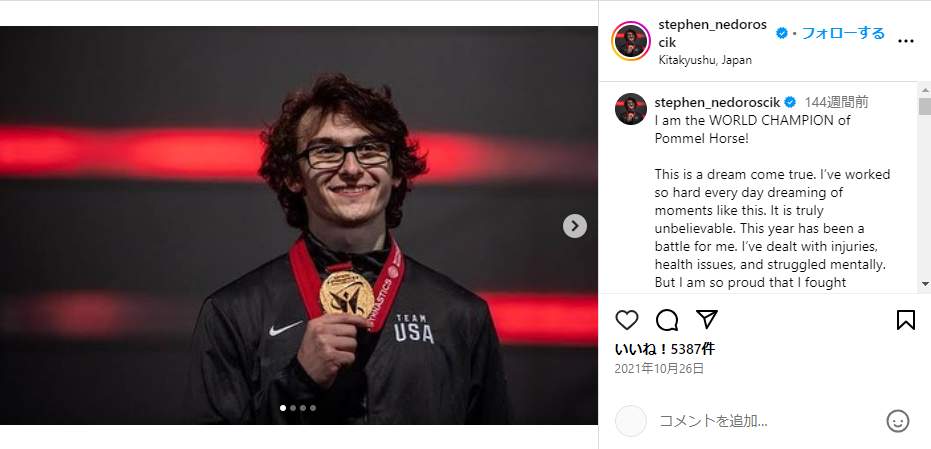Click the verified badge next to caption username
Screen dimensions: 931x449
click(x=789, y=102)
